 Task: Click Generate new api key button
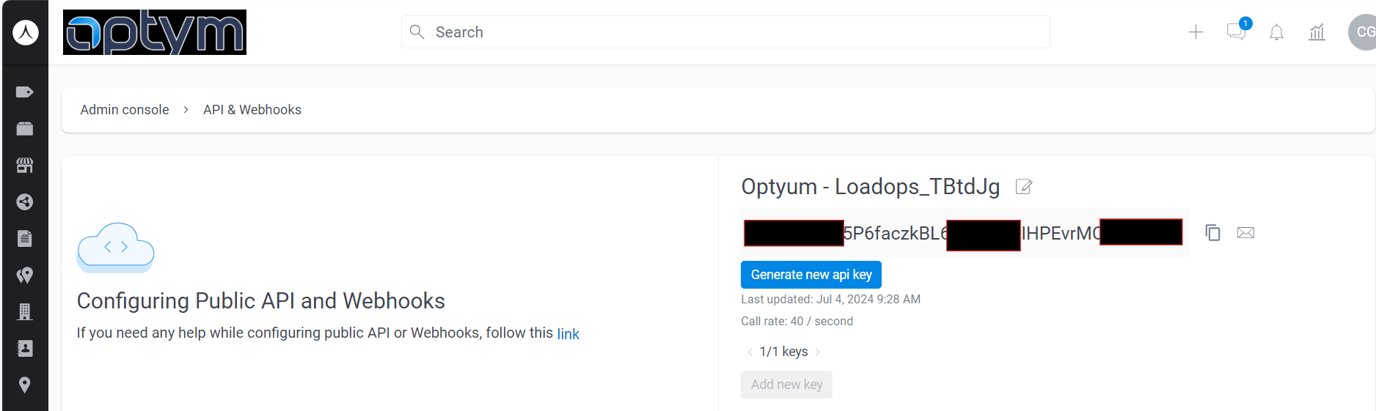pyautogui.click(x=811, y=275)
